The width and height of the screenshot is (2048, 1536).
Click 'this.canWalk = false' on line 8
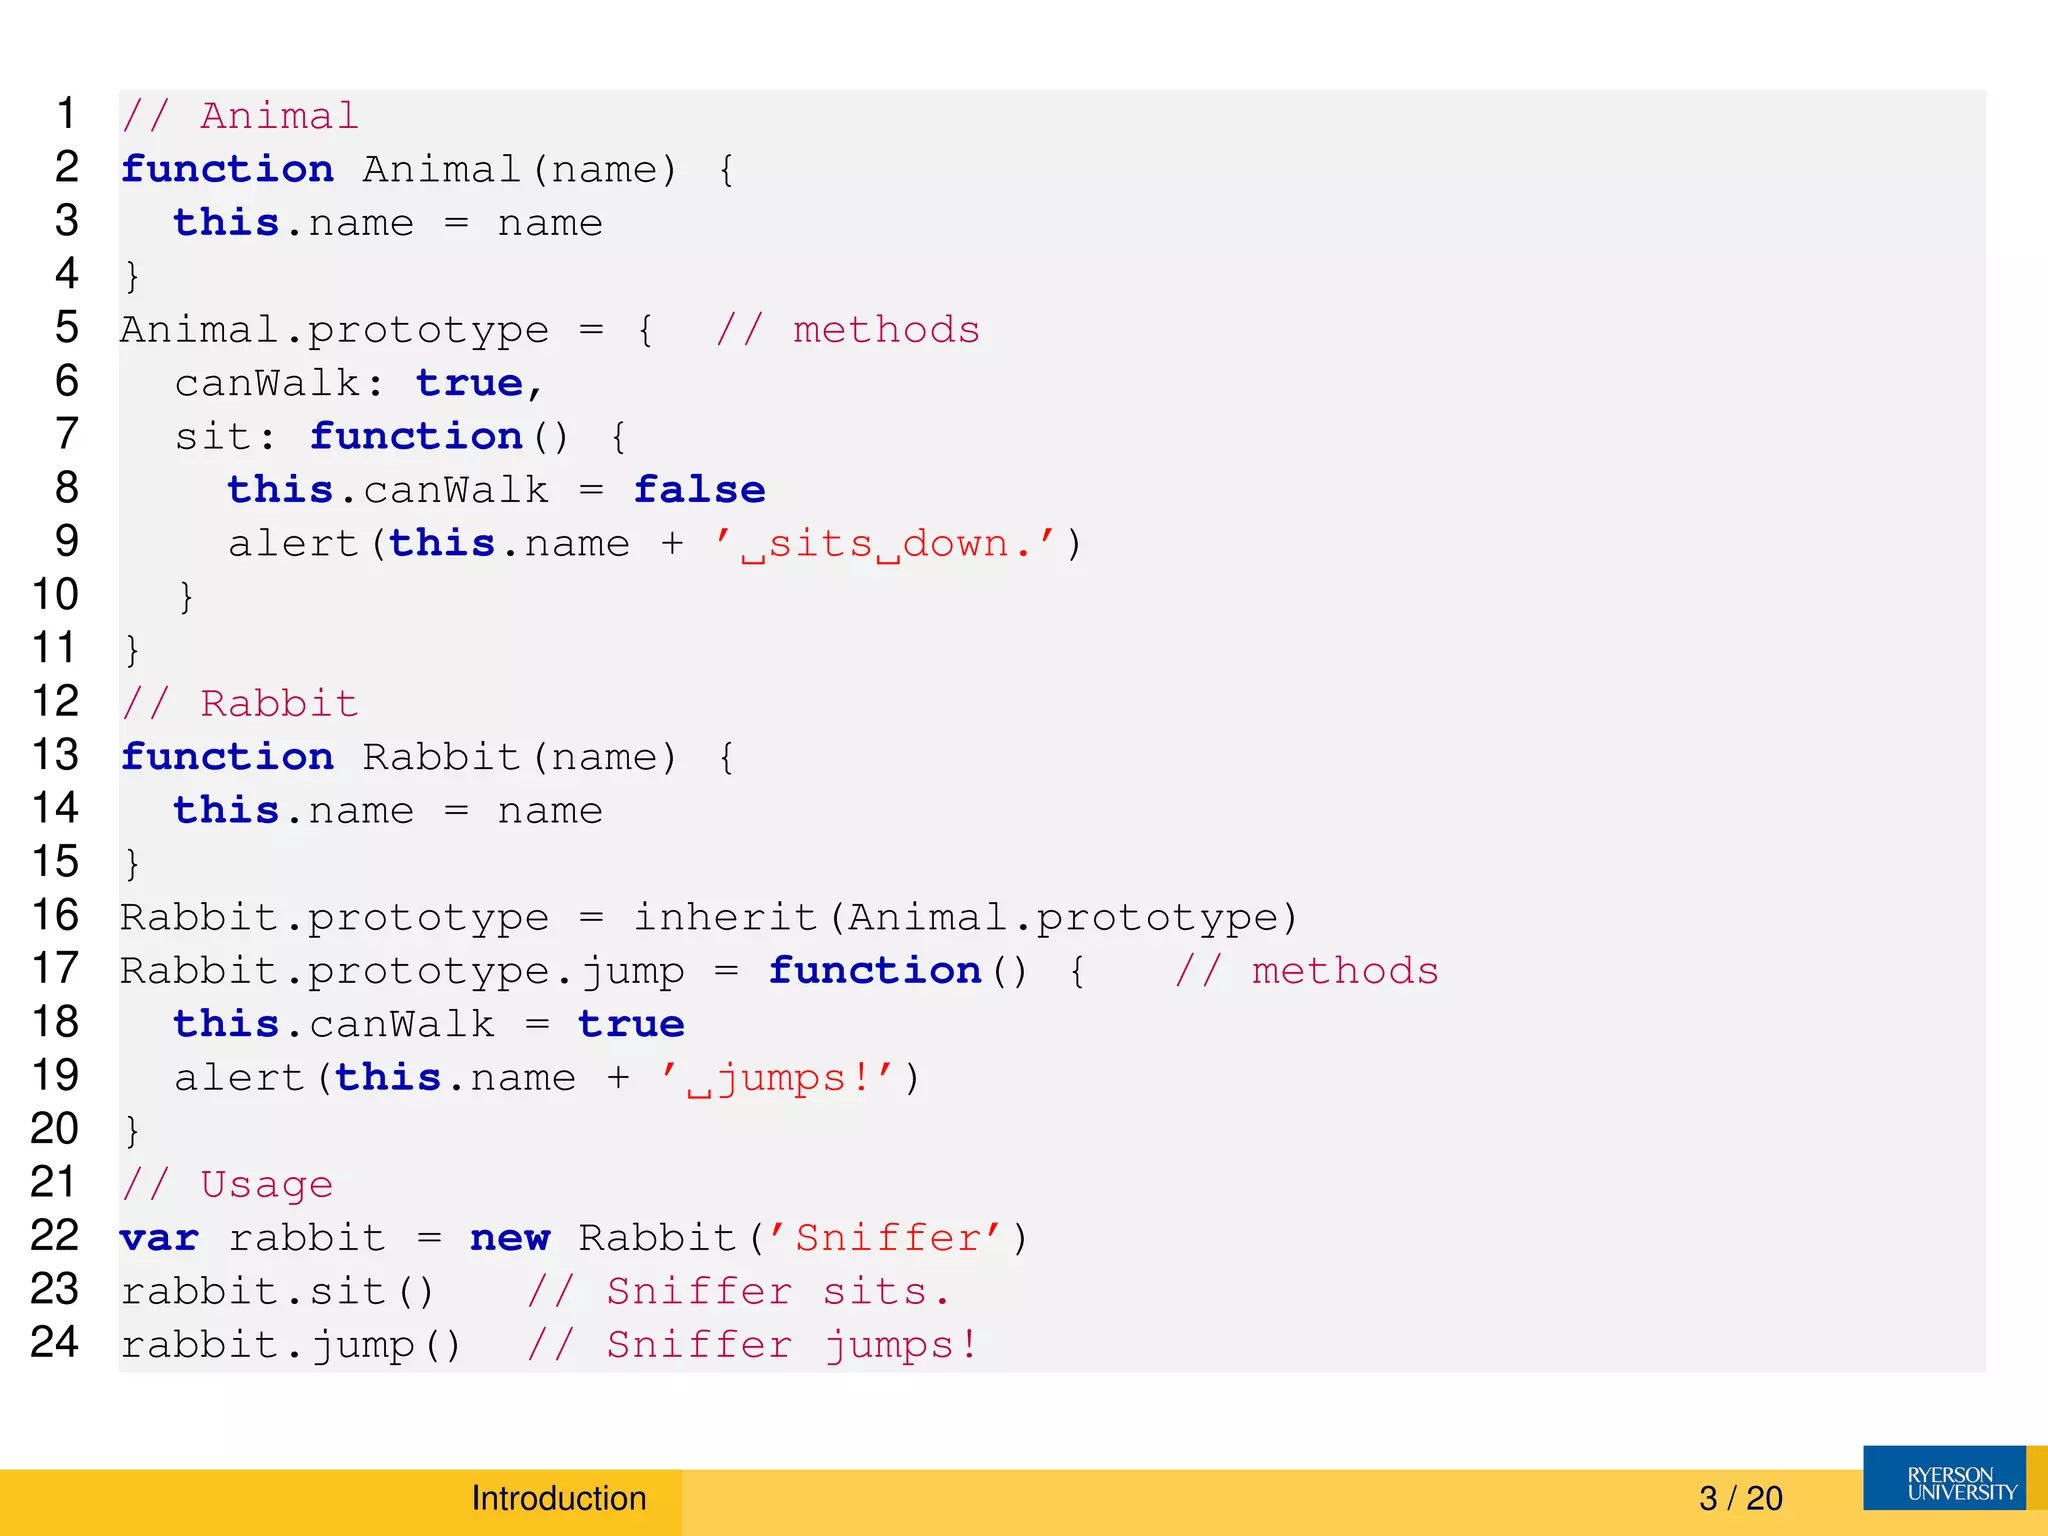click(x=496, y=490)
